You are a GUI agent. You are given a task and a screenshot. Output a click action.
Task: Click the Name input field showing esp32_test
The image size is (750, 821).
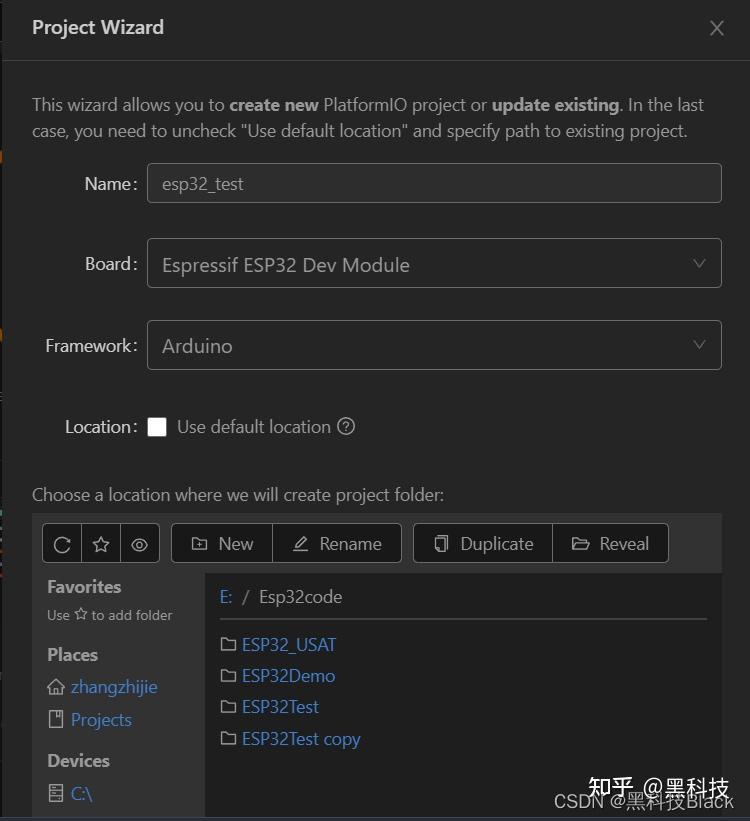pyautogui.click(x=435, y=182)
